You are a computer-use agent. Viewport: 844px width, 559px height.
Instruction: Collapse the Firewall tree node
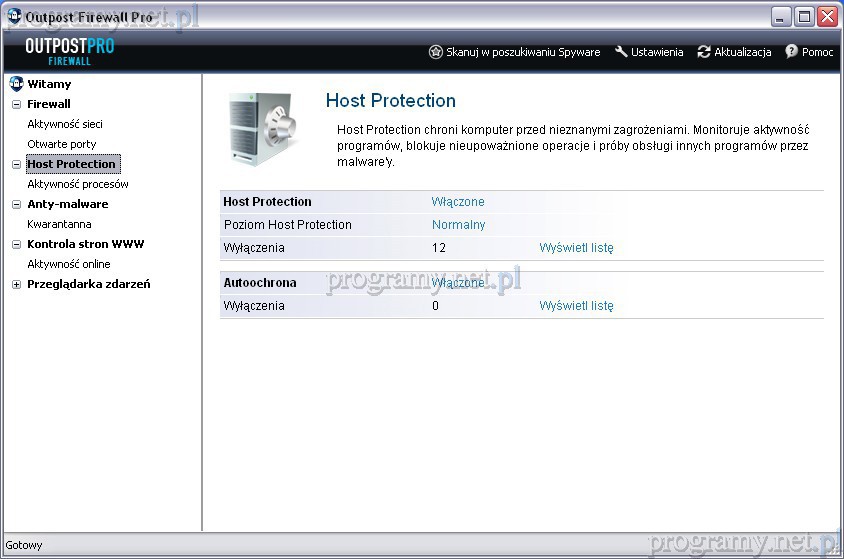click(x=16, y=104)
